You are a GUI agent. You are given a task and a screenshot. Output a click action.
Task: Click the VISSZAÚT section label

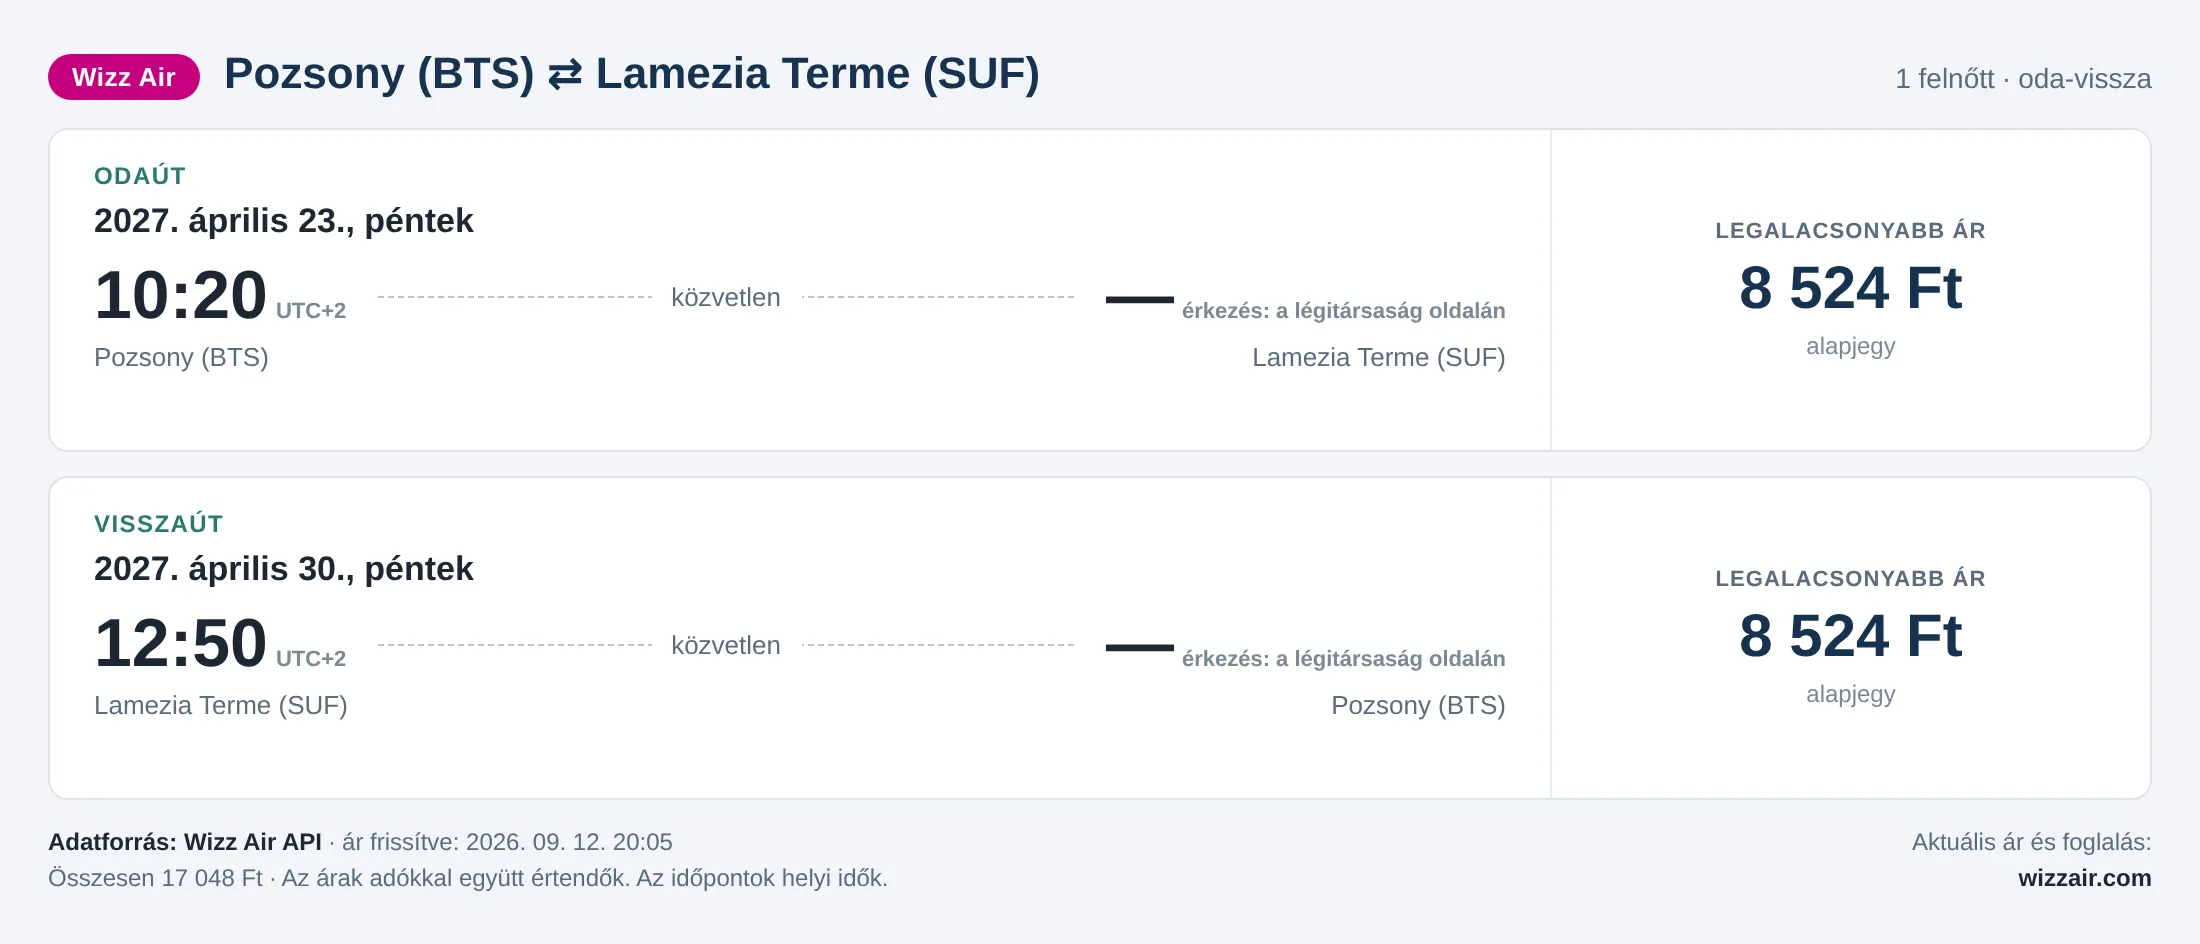pos(159,524)
